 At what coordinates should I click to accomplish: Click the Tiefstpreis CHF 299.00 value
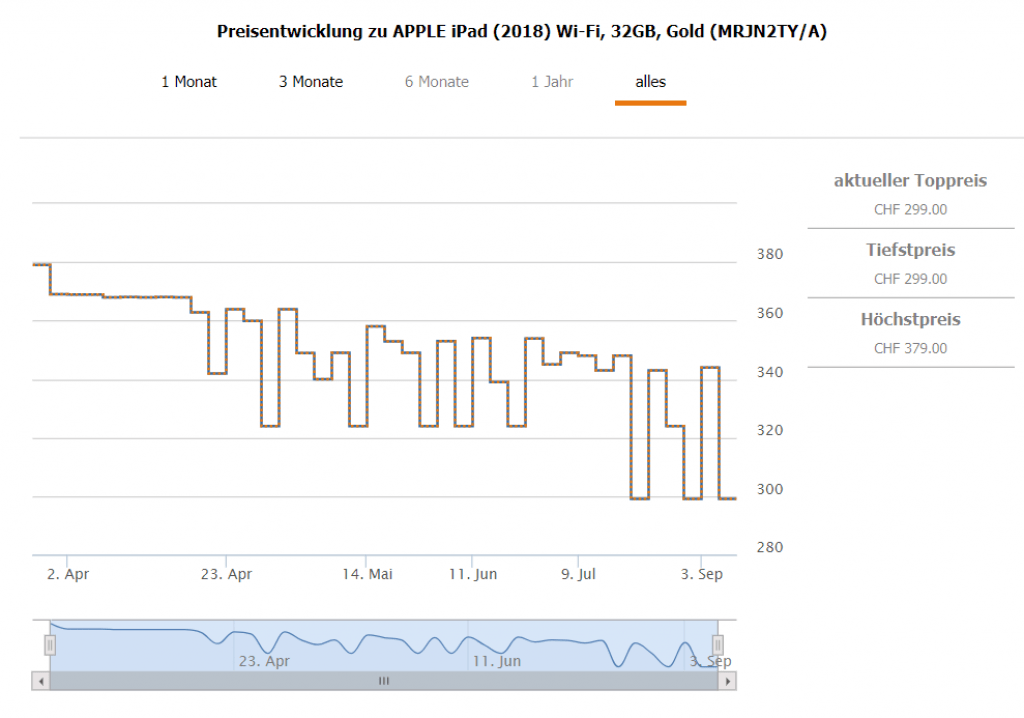pyautogui.click(x=910, y=279)
